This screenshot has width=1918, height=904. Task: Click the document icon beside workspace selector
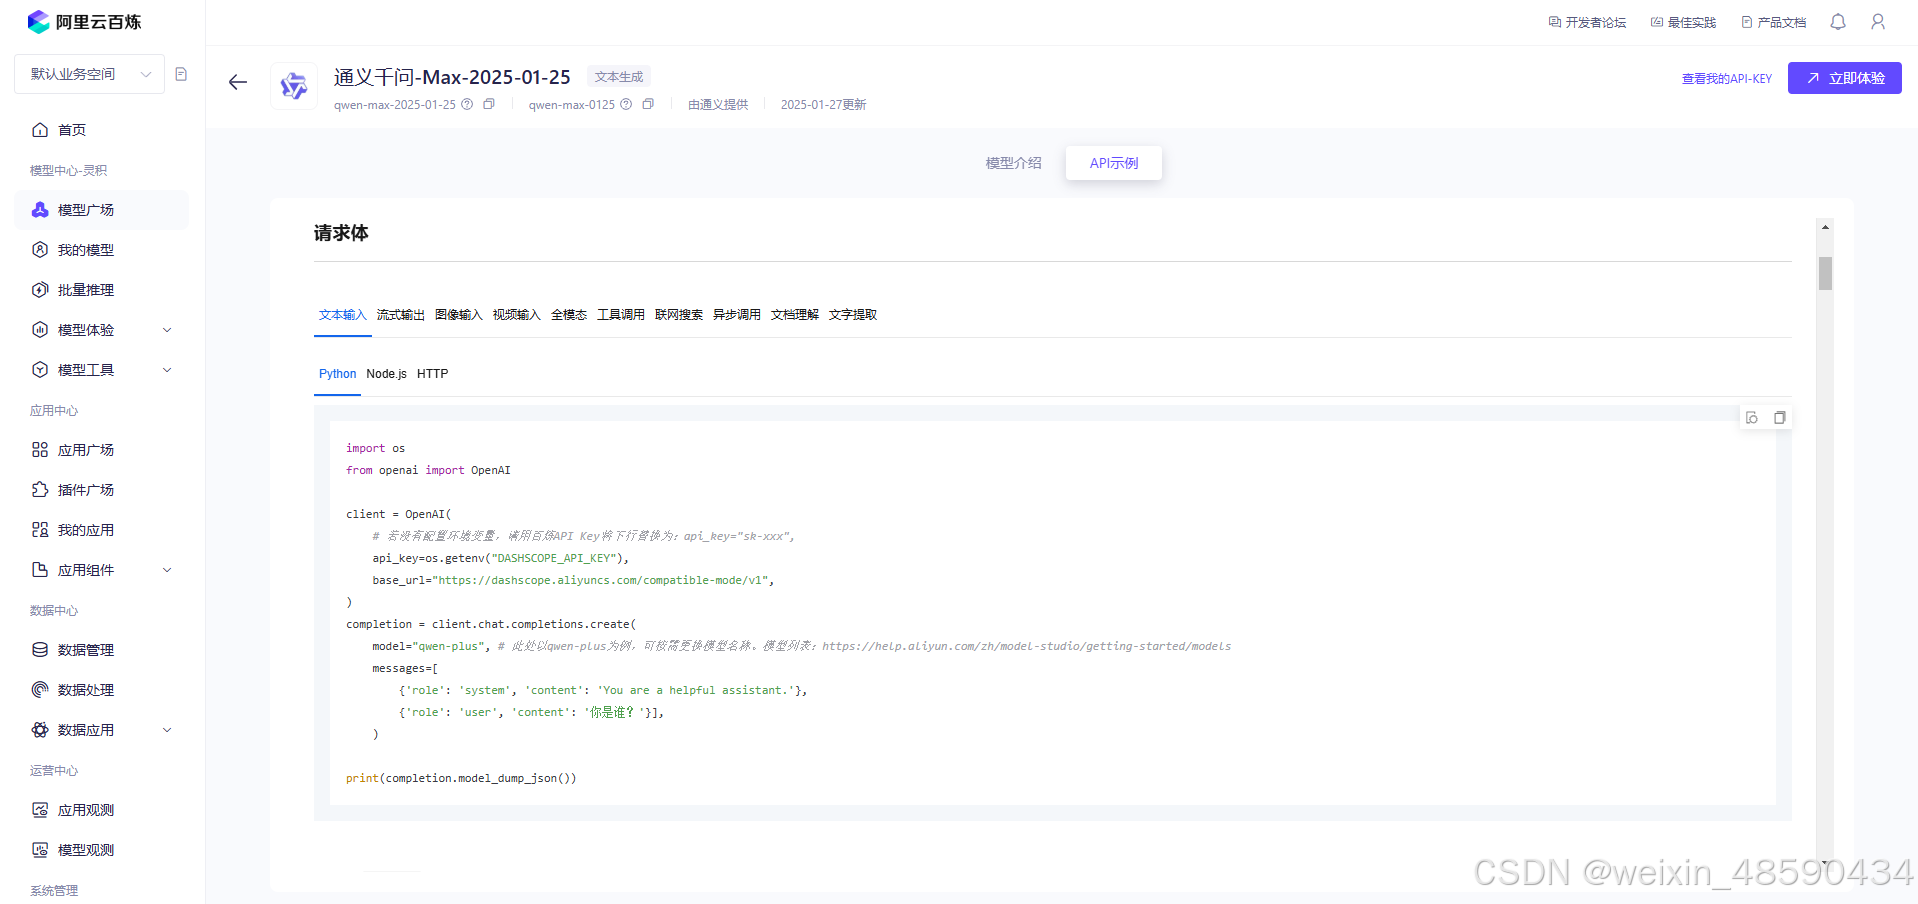pos(181,74)
